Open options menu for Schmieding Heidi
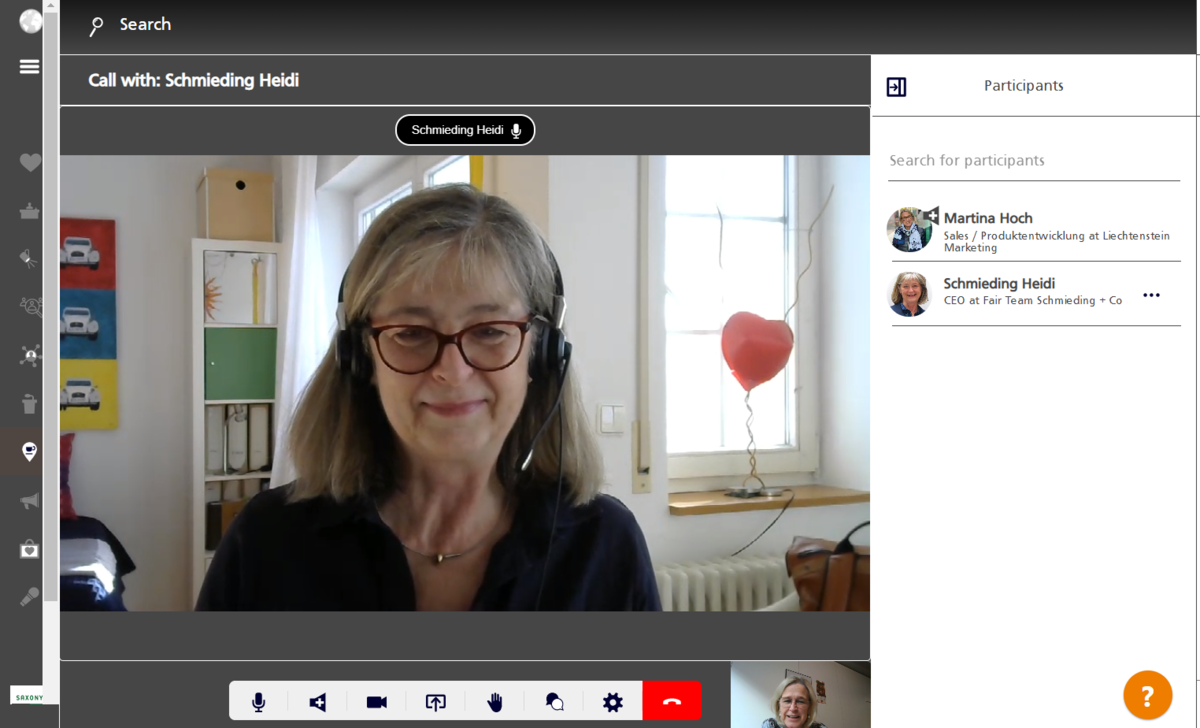 pos(1151,295)
